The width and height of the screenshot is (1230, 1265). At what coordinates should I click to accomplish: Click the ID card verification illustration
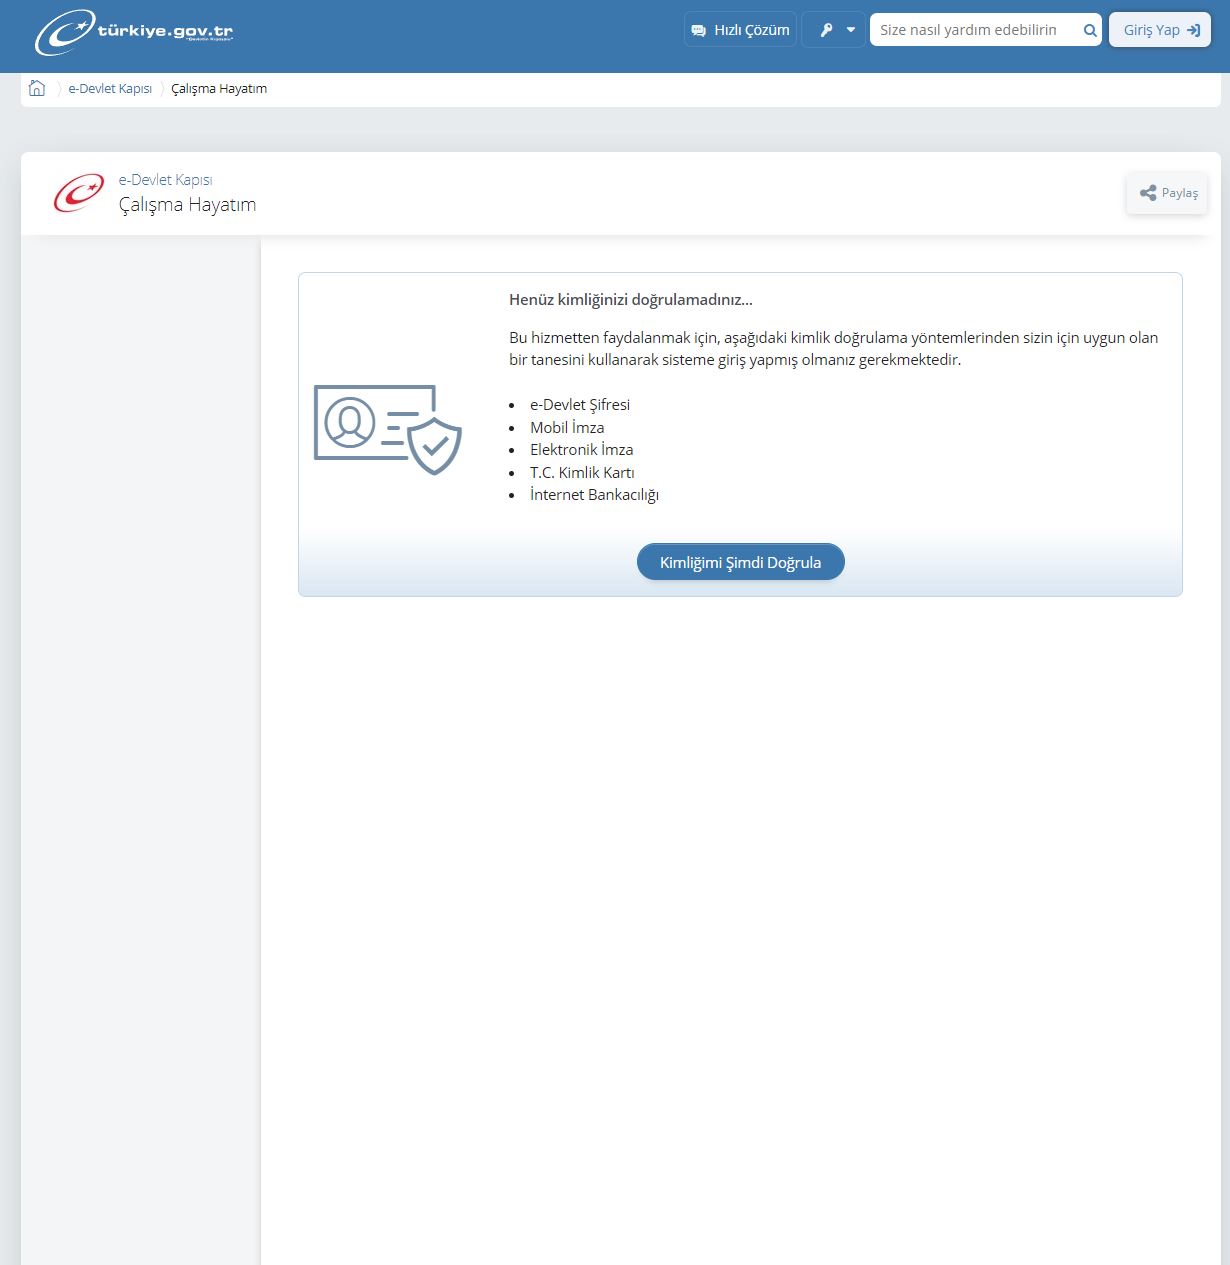388,429
